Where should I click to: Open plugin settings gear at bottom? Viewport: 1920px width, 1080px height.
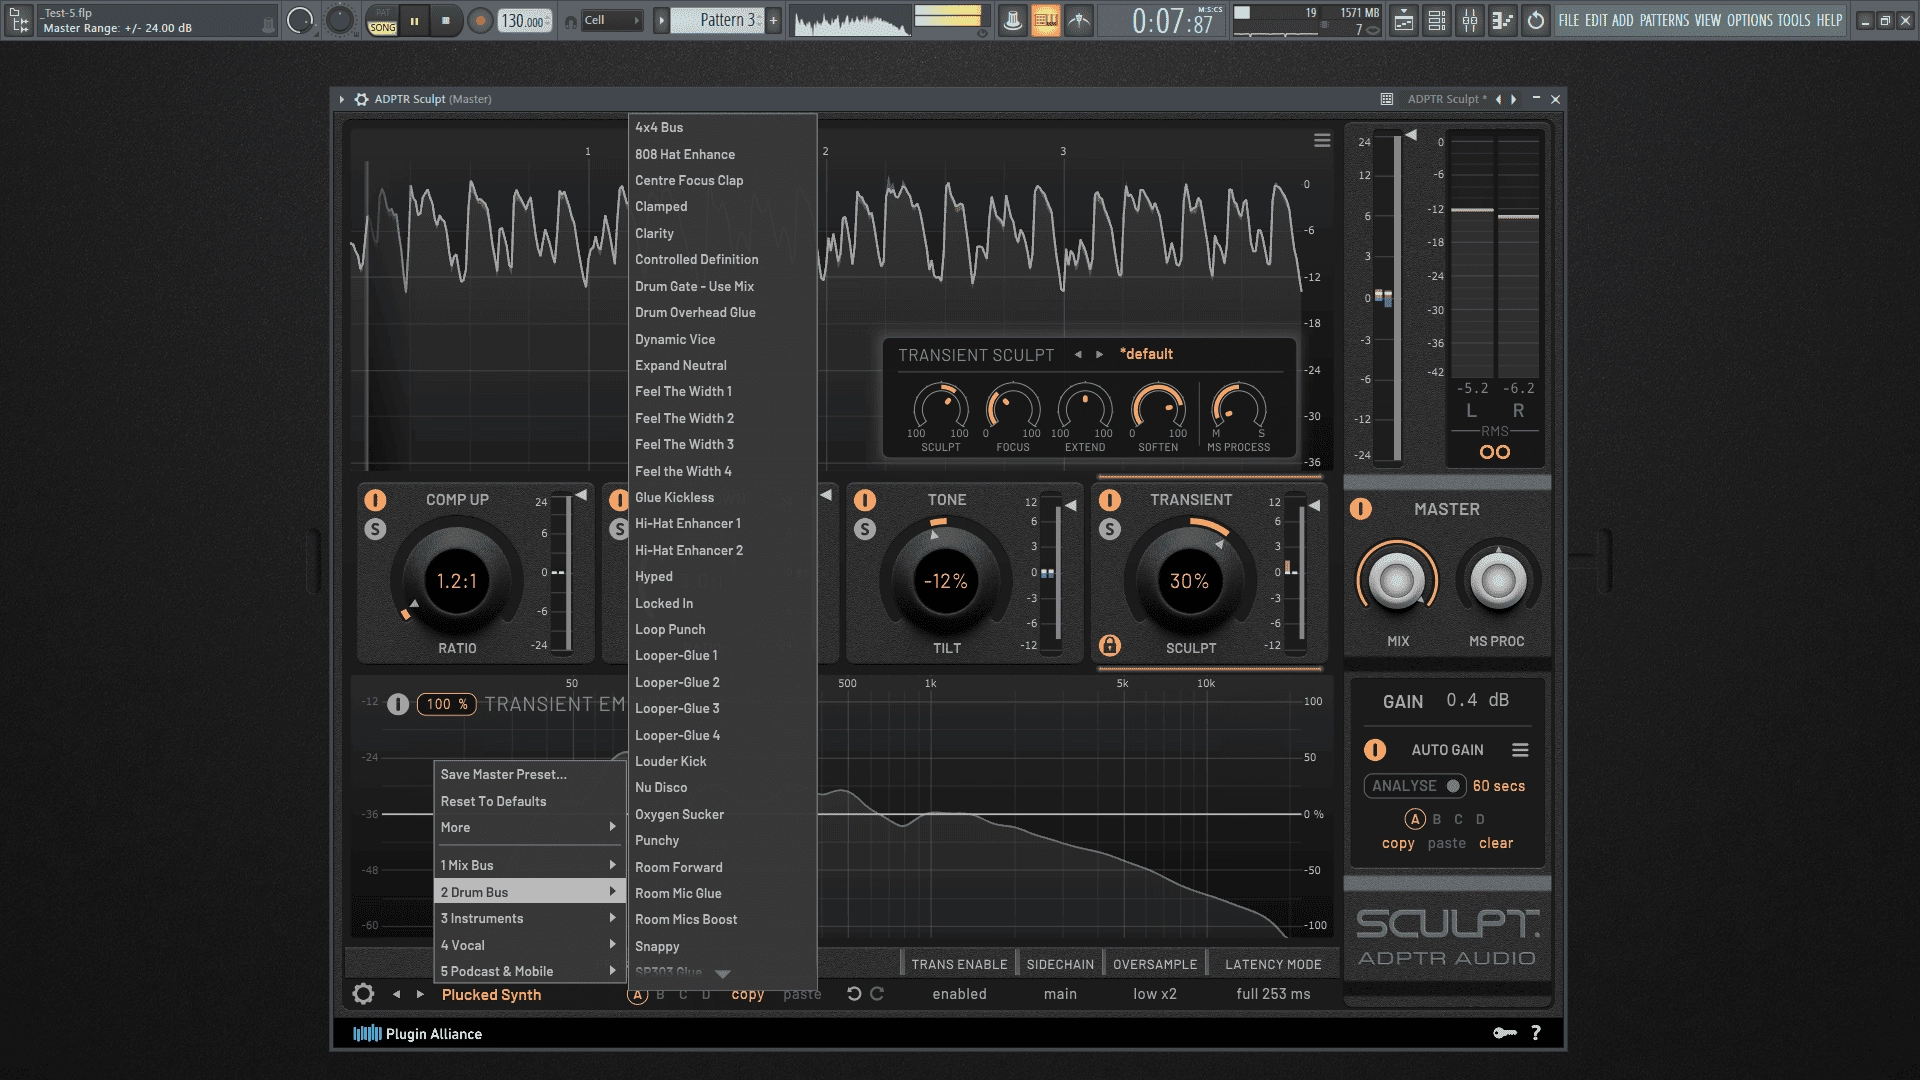(363, 994)
